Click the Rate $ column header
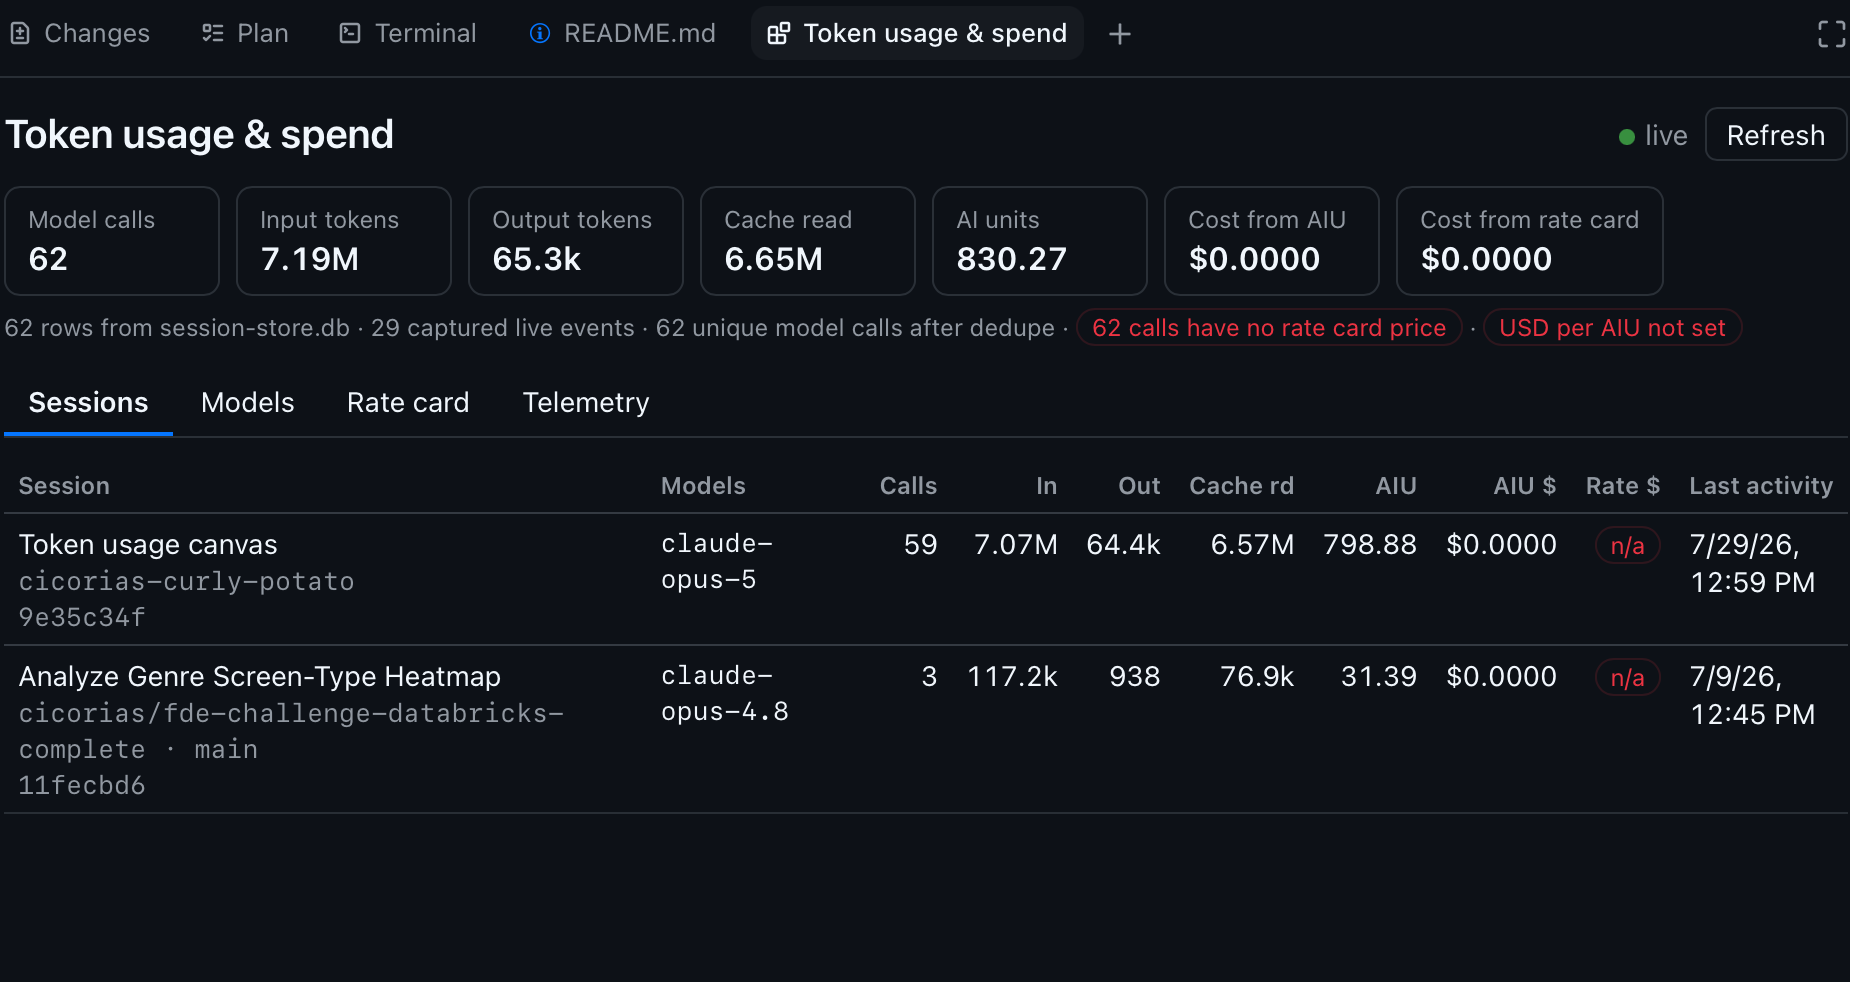The width and height of the screenshot is (1850, 982). coord(1623,486)
